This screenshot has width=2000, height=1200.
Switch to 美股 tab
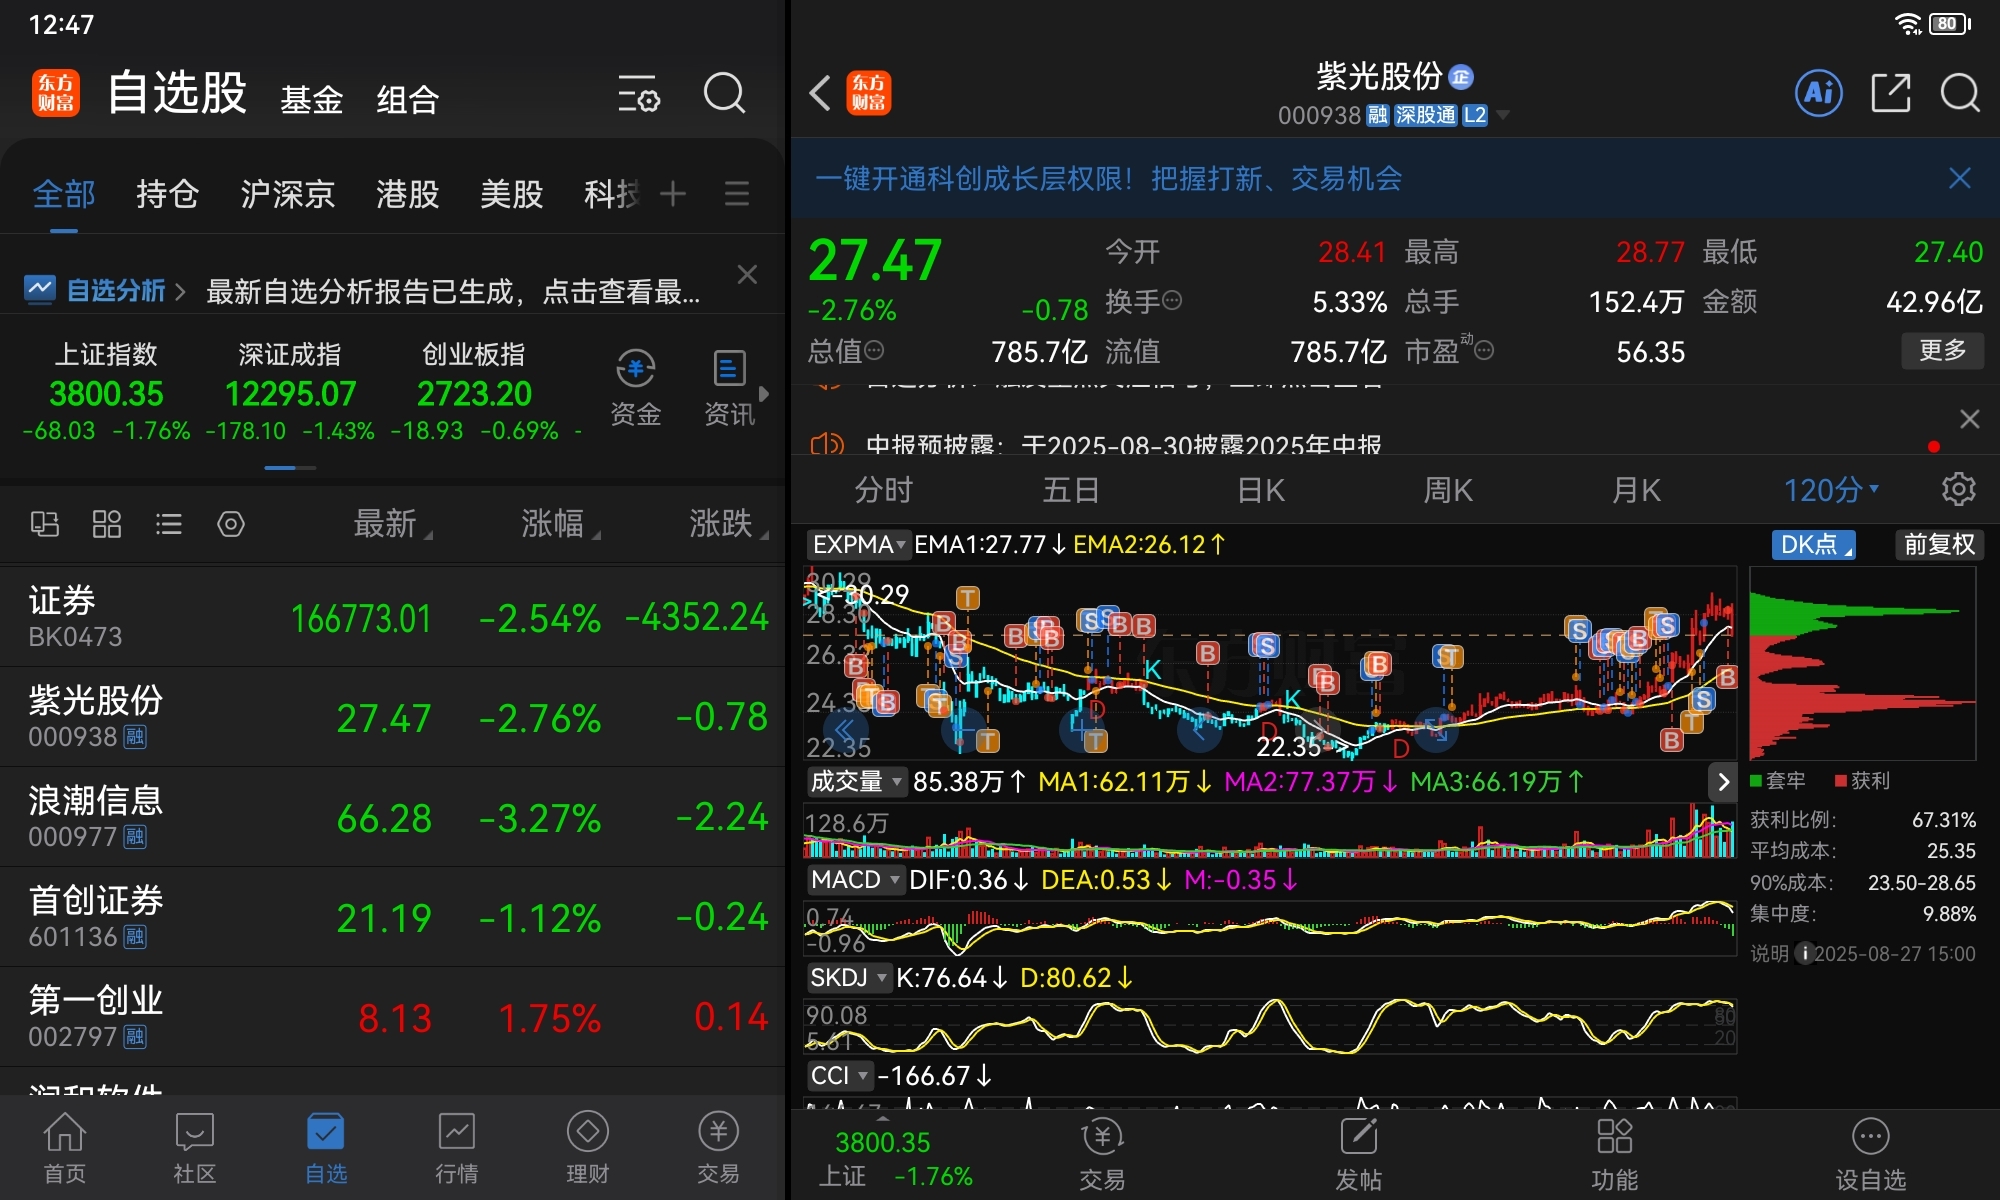click(x=511, y=193)
